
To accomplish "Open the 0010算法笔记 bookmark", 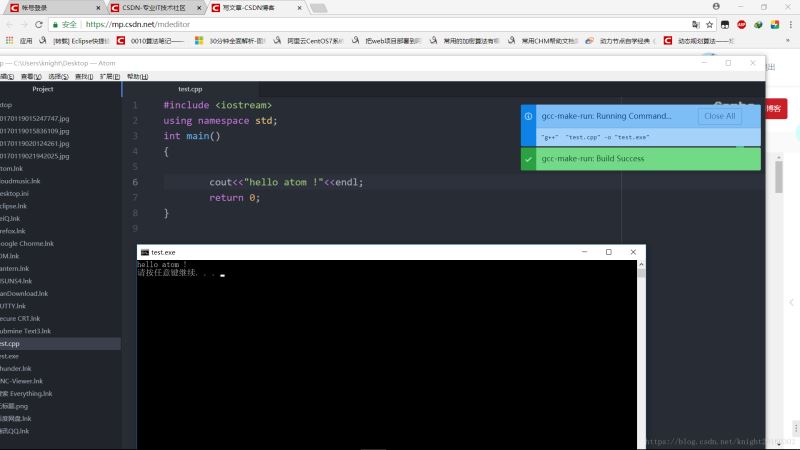I will (x=152, y=41).
